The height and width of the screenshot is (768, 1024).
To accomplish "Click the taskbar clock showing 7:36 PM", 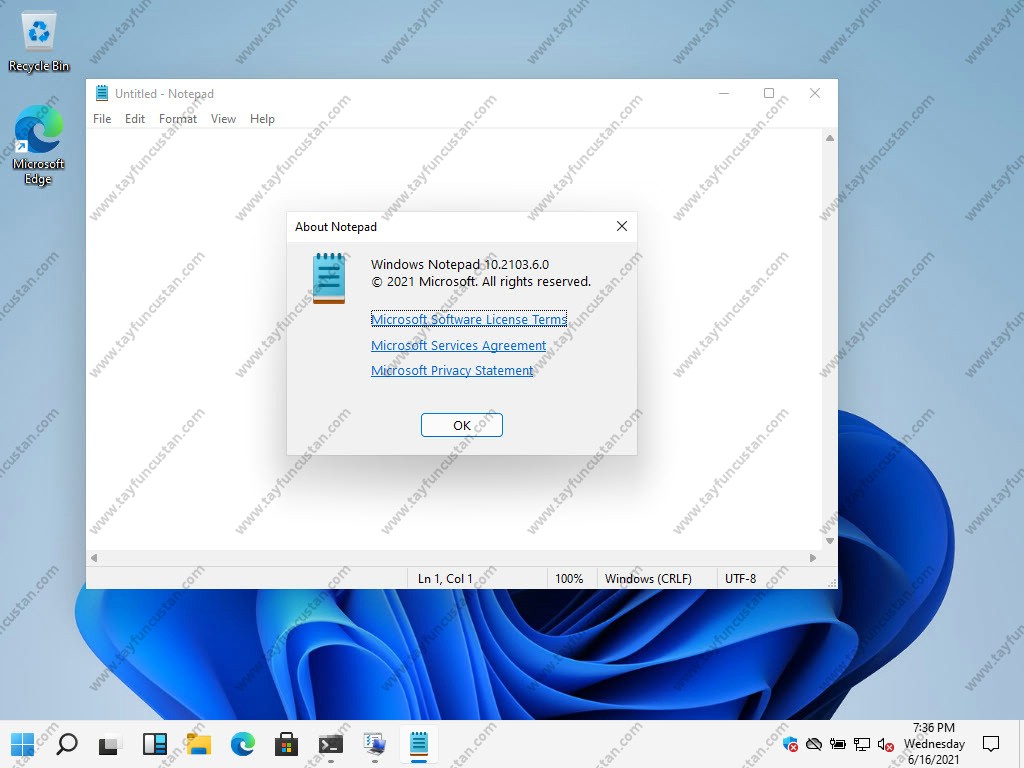I will (934, 744).
